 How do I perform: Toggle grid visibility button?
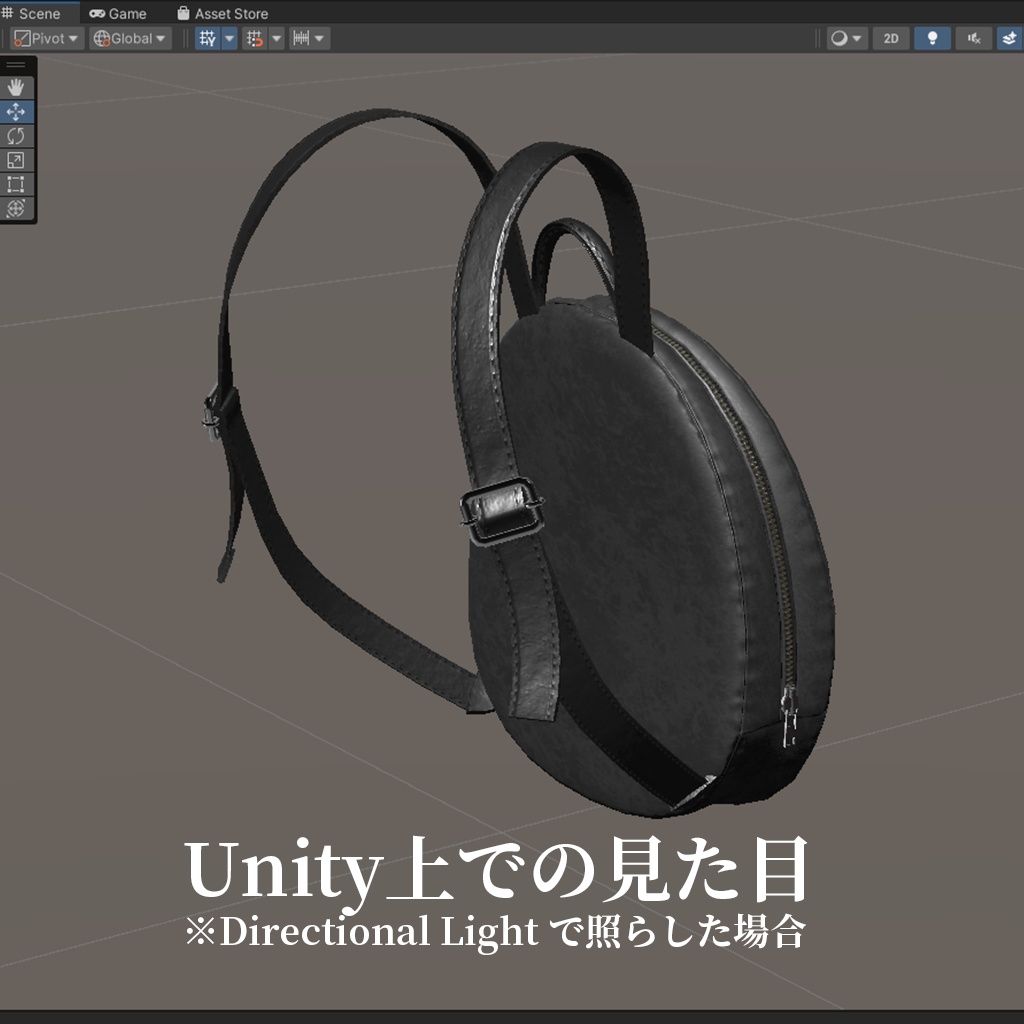pyautogui.click(x=208, y=39)
